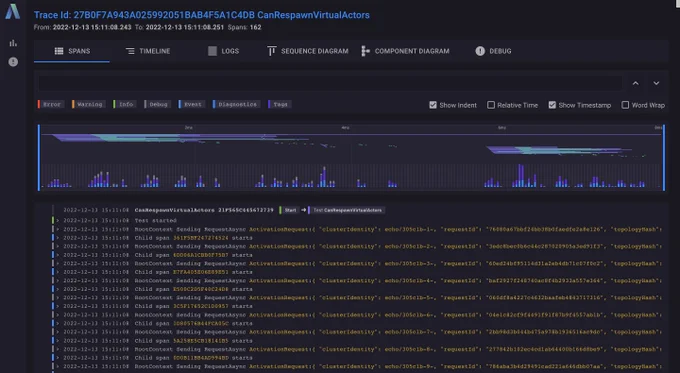Open child span link starting with 361F
This screenshot has height=373, width=680.
click(200, 238)
